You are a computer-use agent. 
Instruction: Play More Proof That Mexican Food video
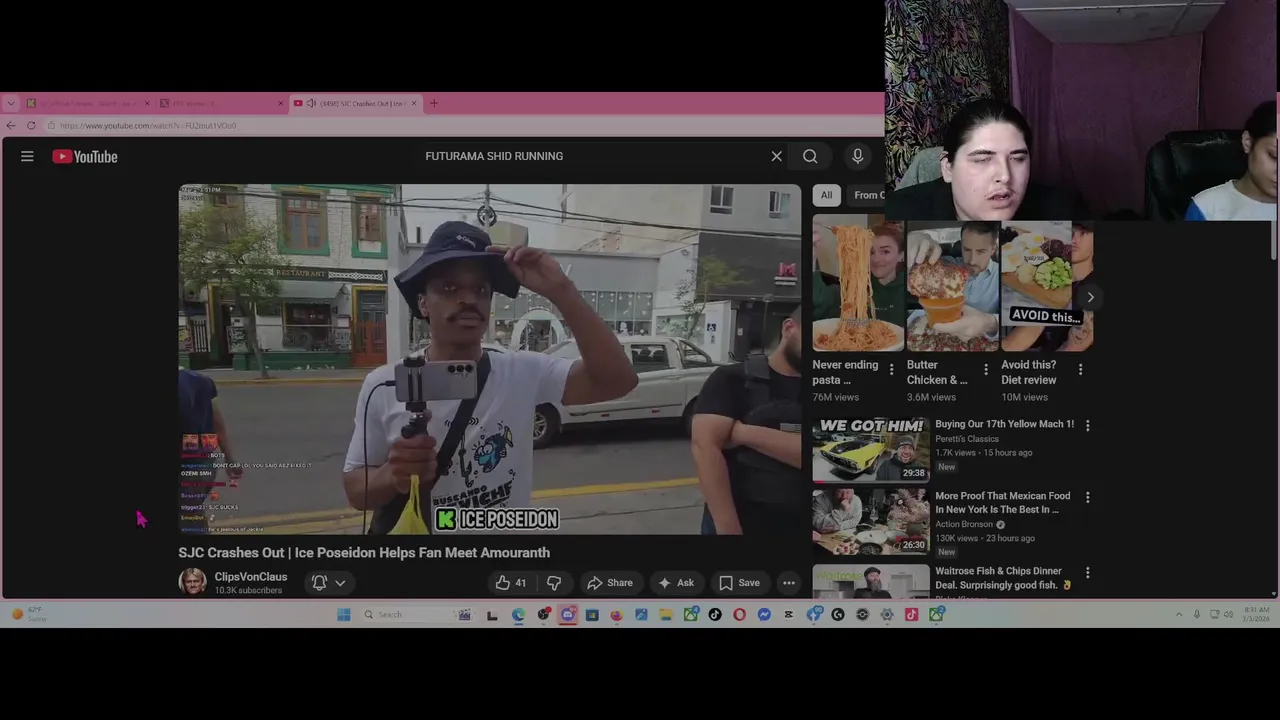tap(870, 521)
